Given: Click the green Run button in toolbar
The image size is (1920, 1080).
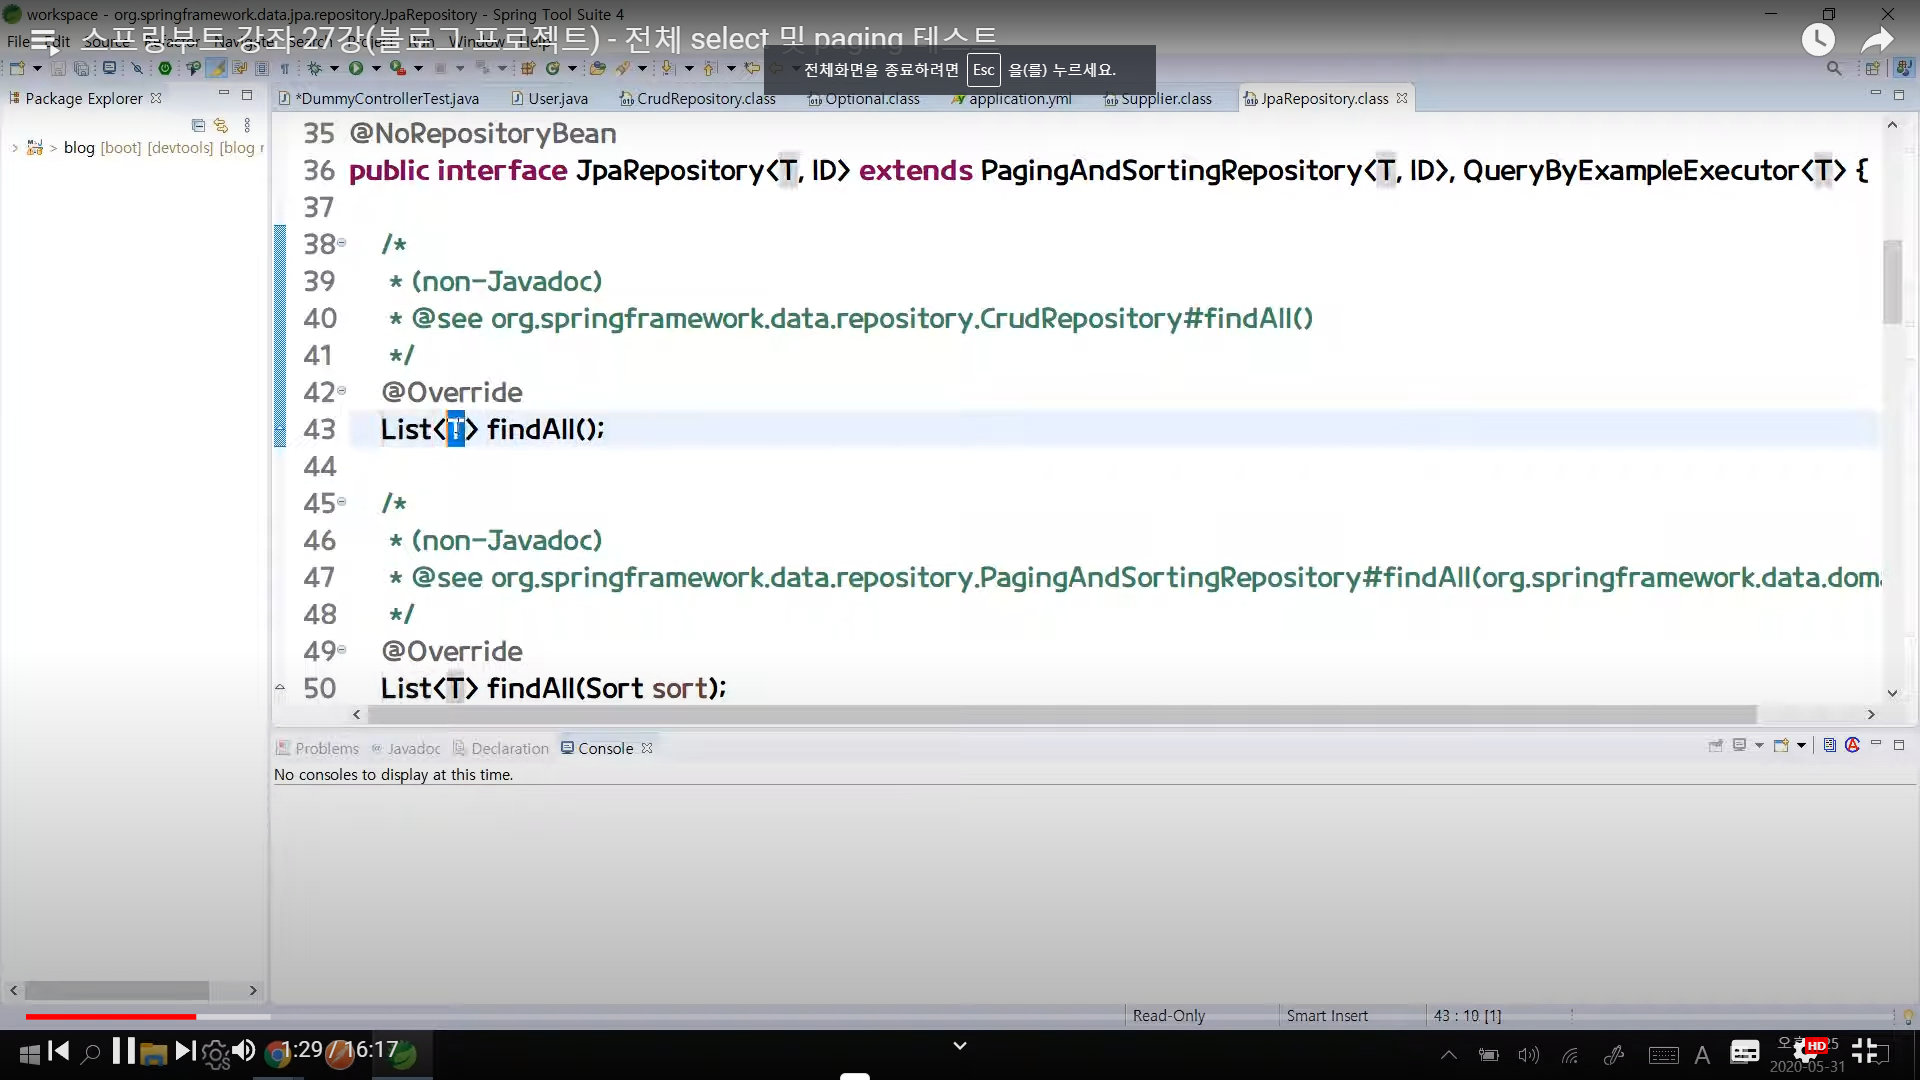Looking at the screenshot, I should coord(356,68).
